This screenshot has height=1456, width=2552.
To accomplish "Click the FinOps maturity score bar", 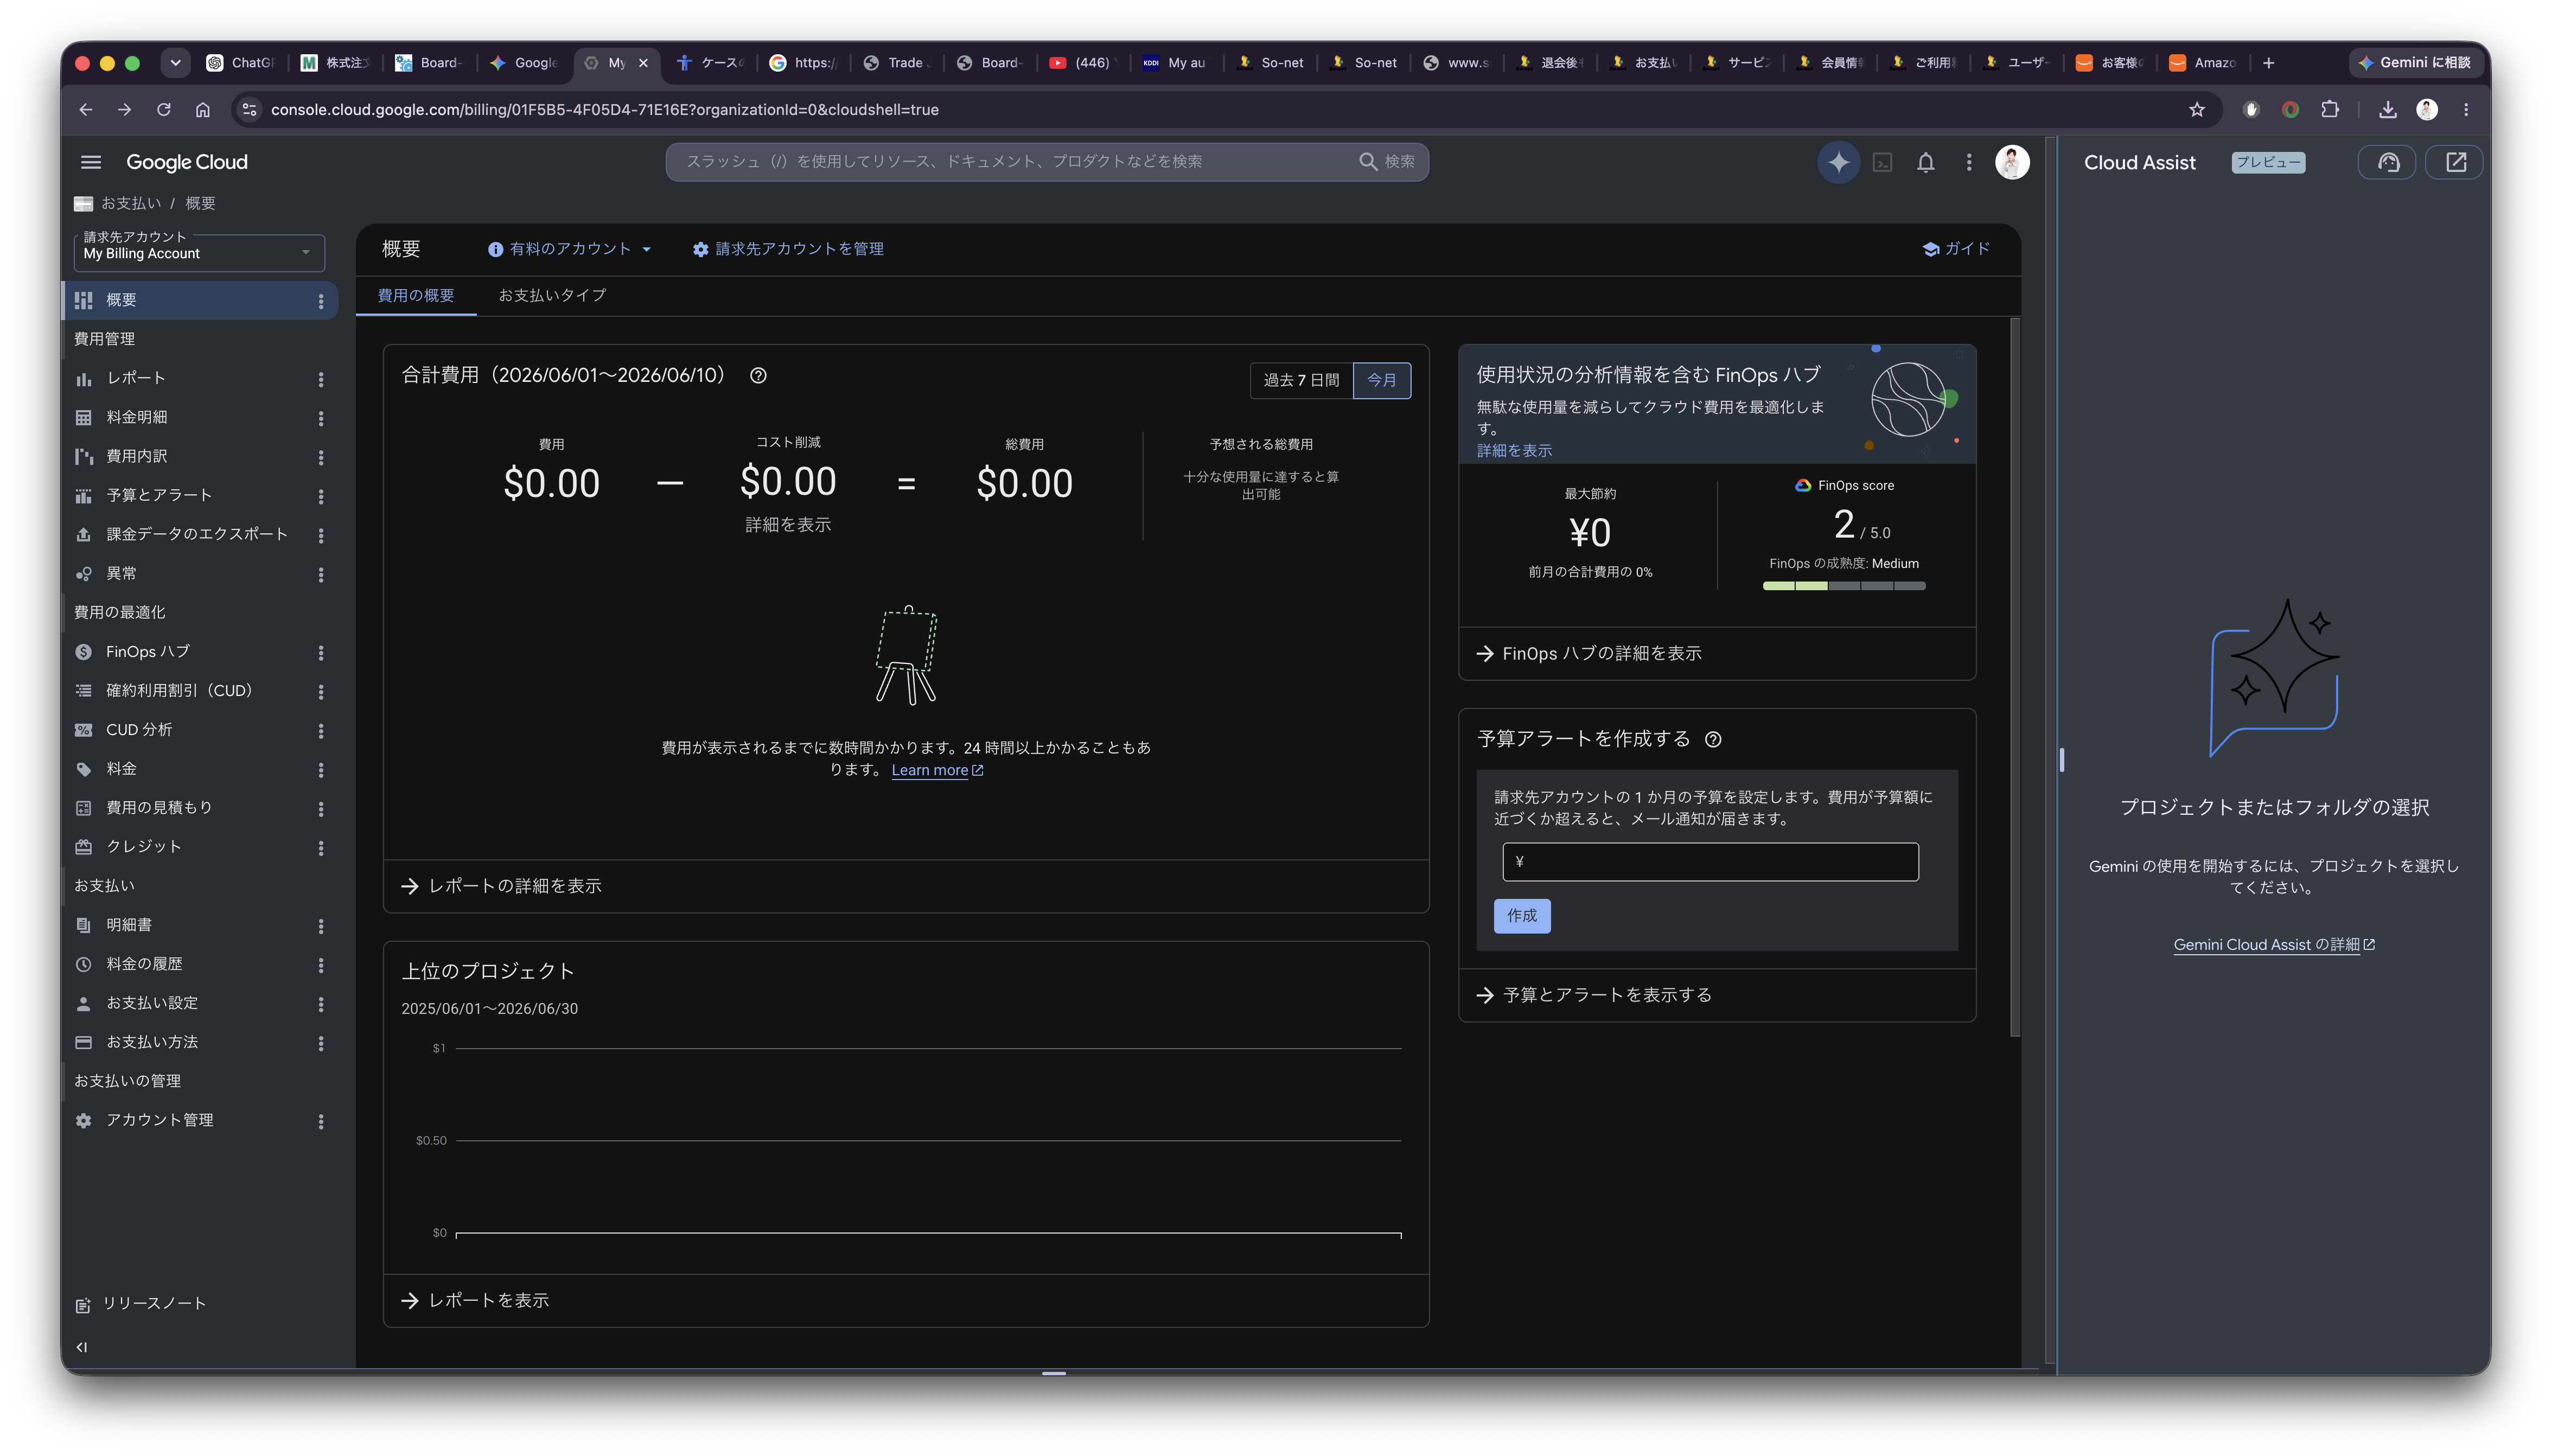I will (x=1843, y=586).
